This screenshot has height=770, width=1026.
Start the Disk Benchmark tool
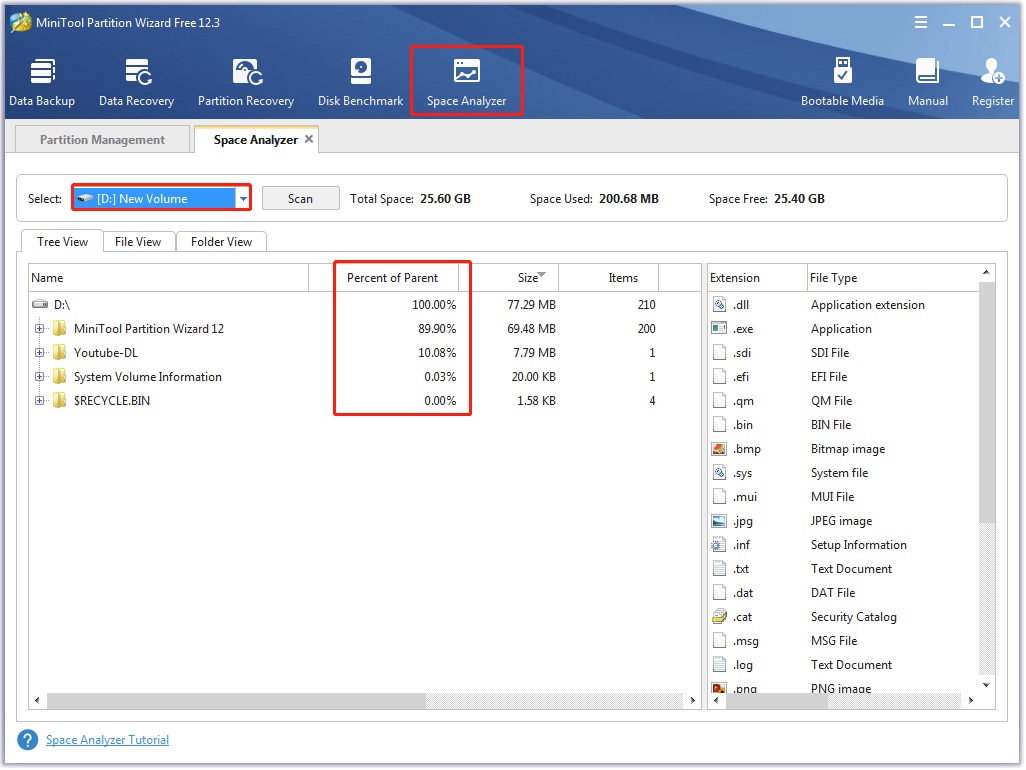click(360, 80)
